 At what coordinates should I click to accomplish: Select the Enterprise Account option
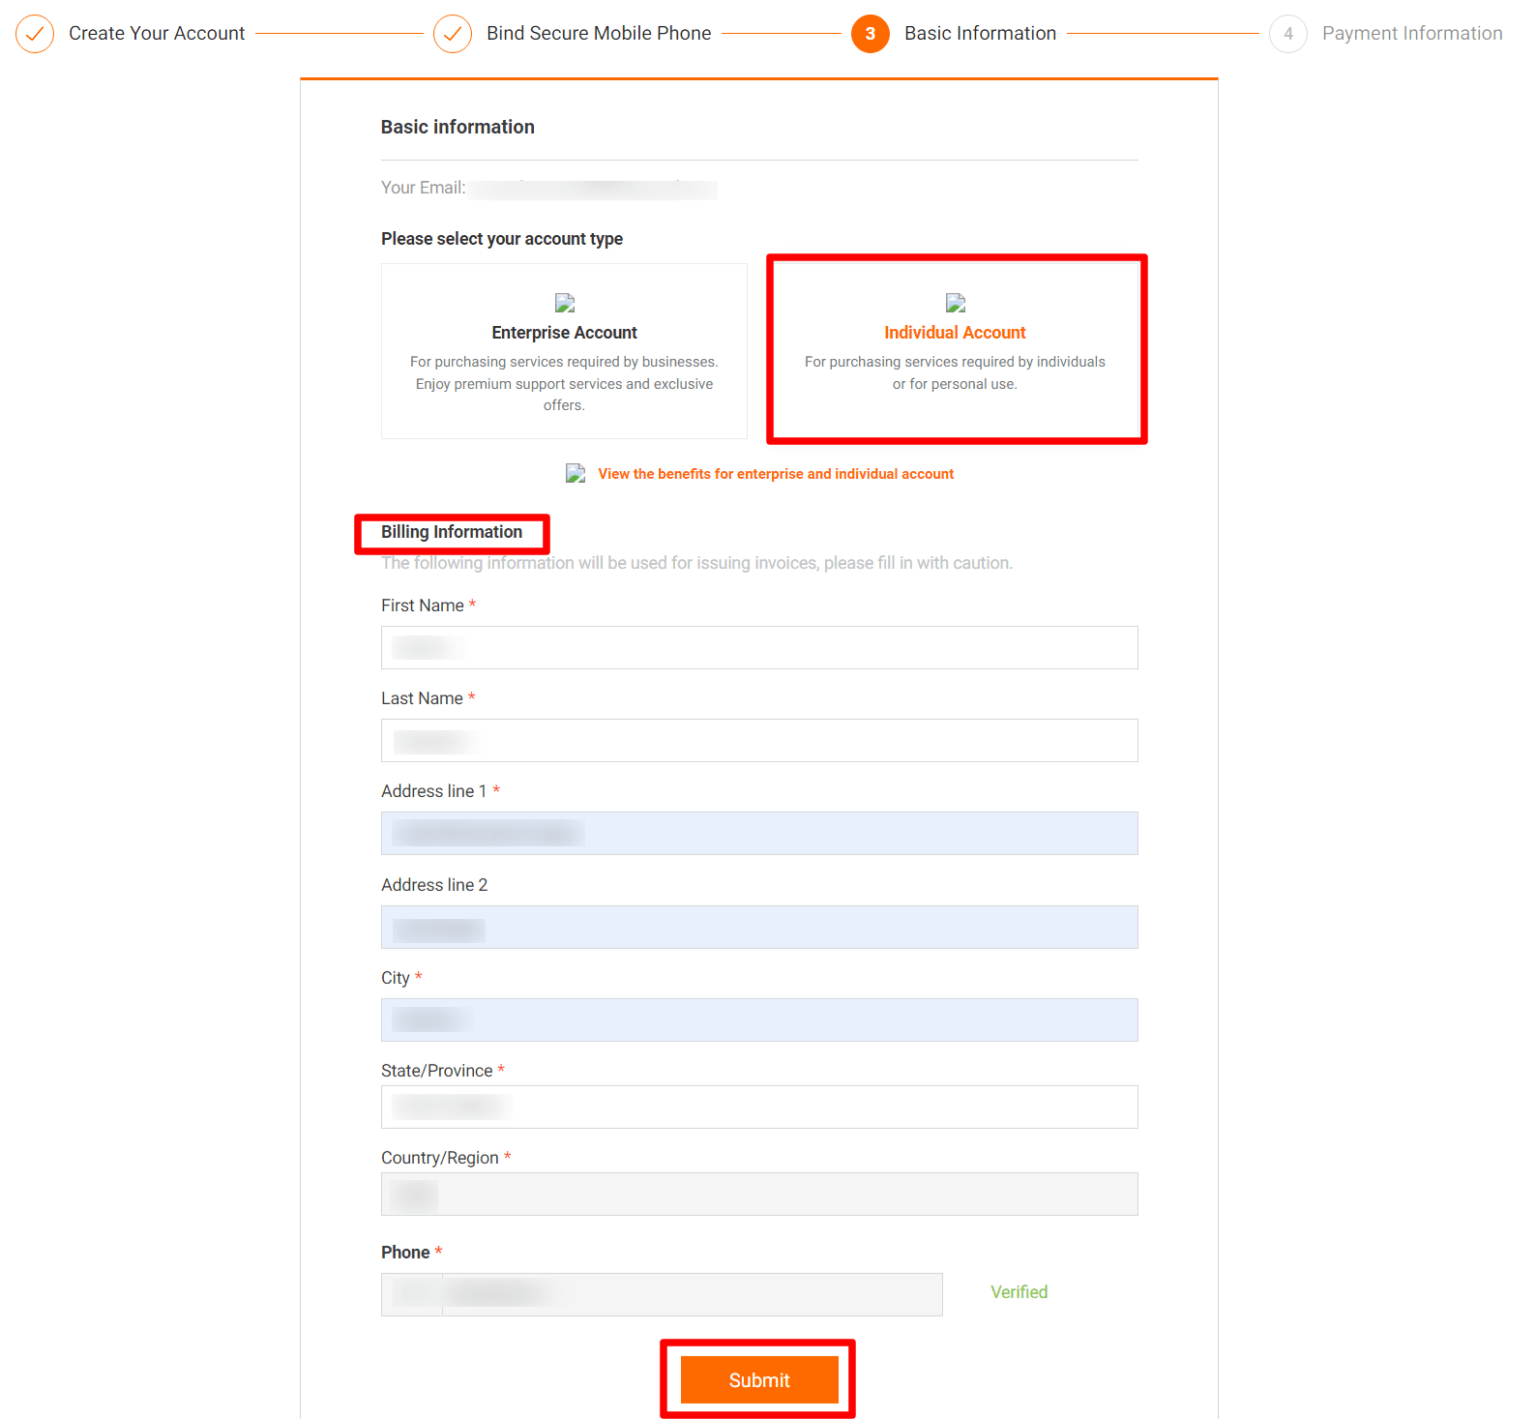click(x=564, y=350)
